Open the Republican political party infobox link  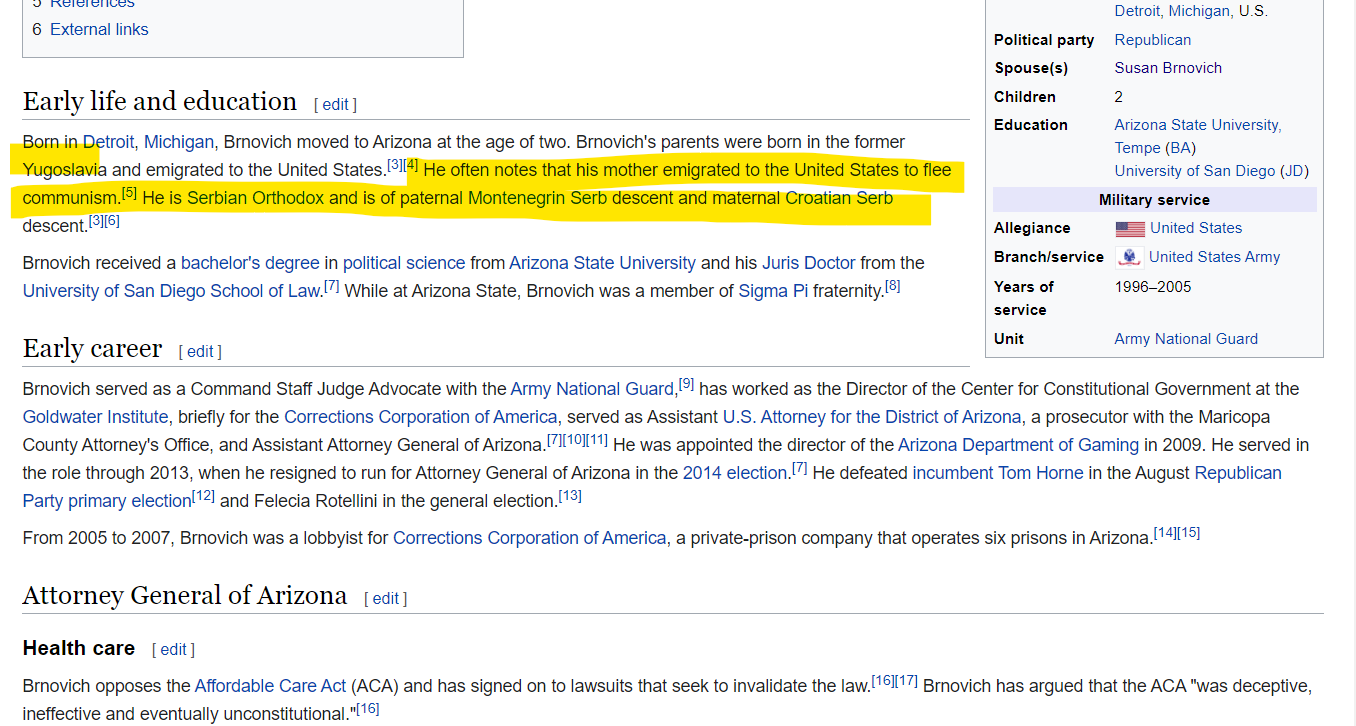[x=1153, y=40]
